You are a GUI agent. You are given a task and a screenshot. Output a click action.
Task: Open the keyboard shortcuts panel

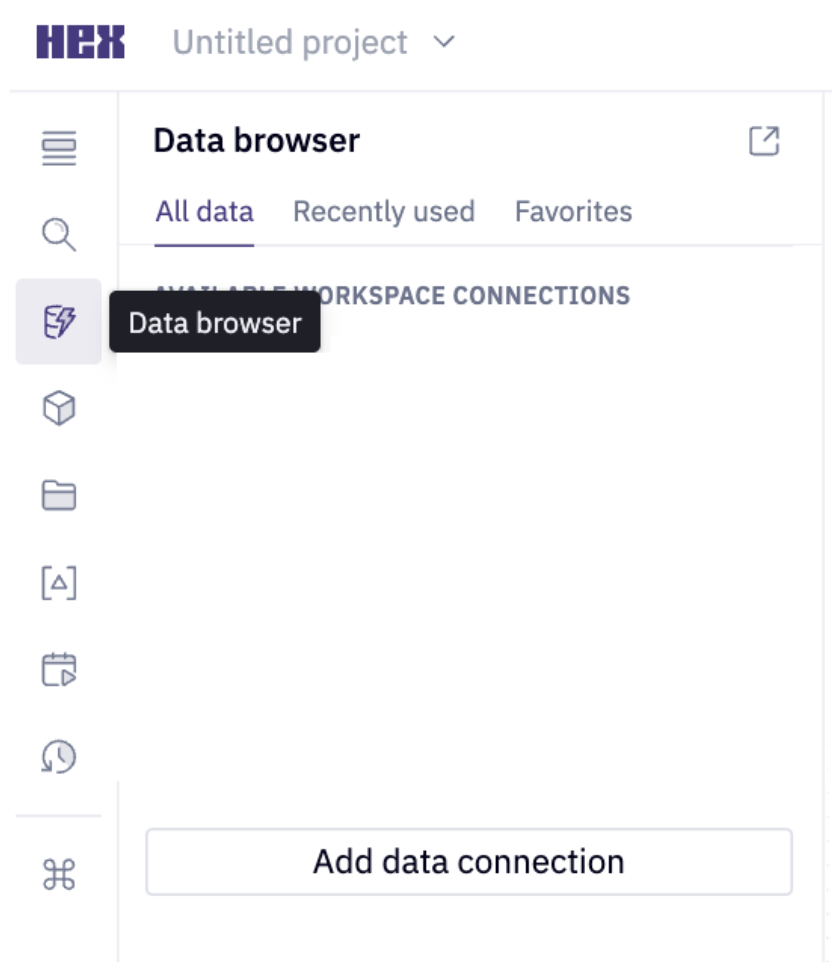pyautogui.click(x=60, y=873)
